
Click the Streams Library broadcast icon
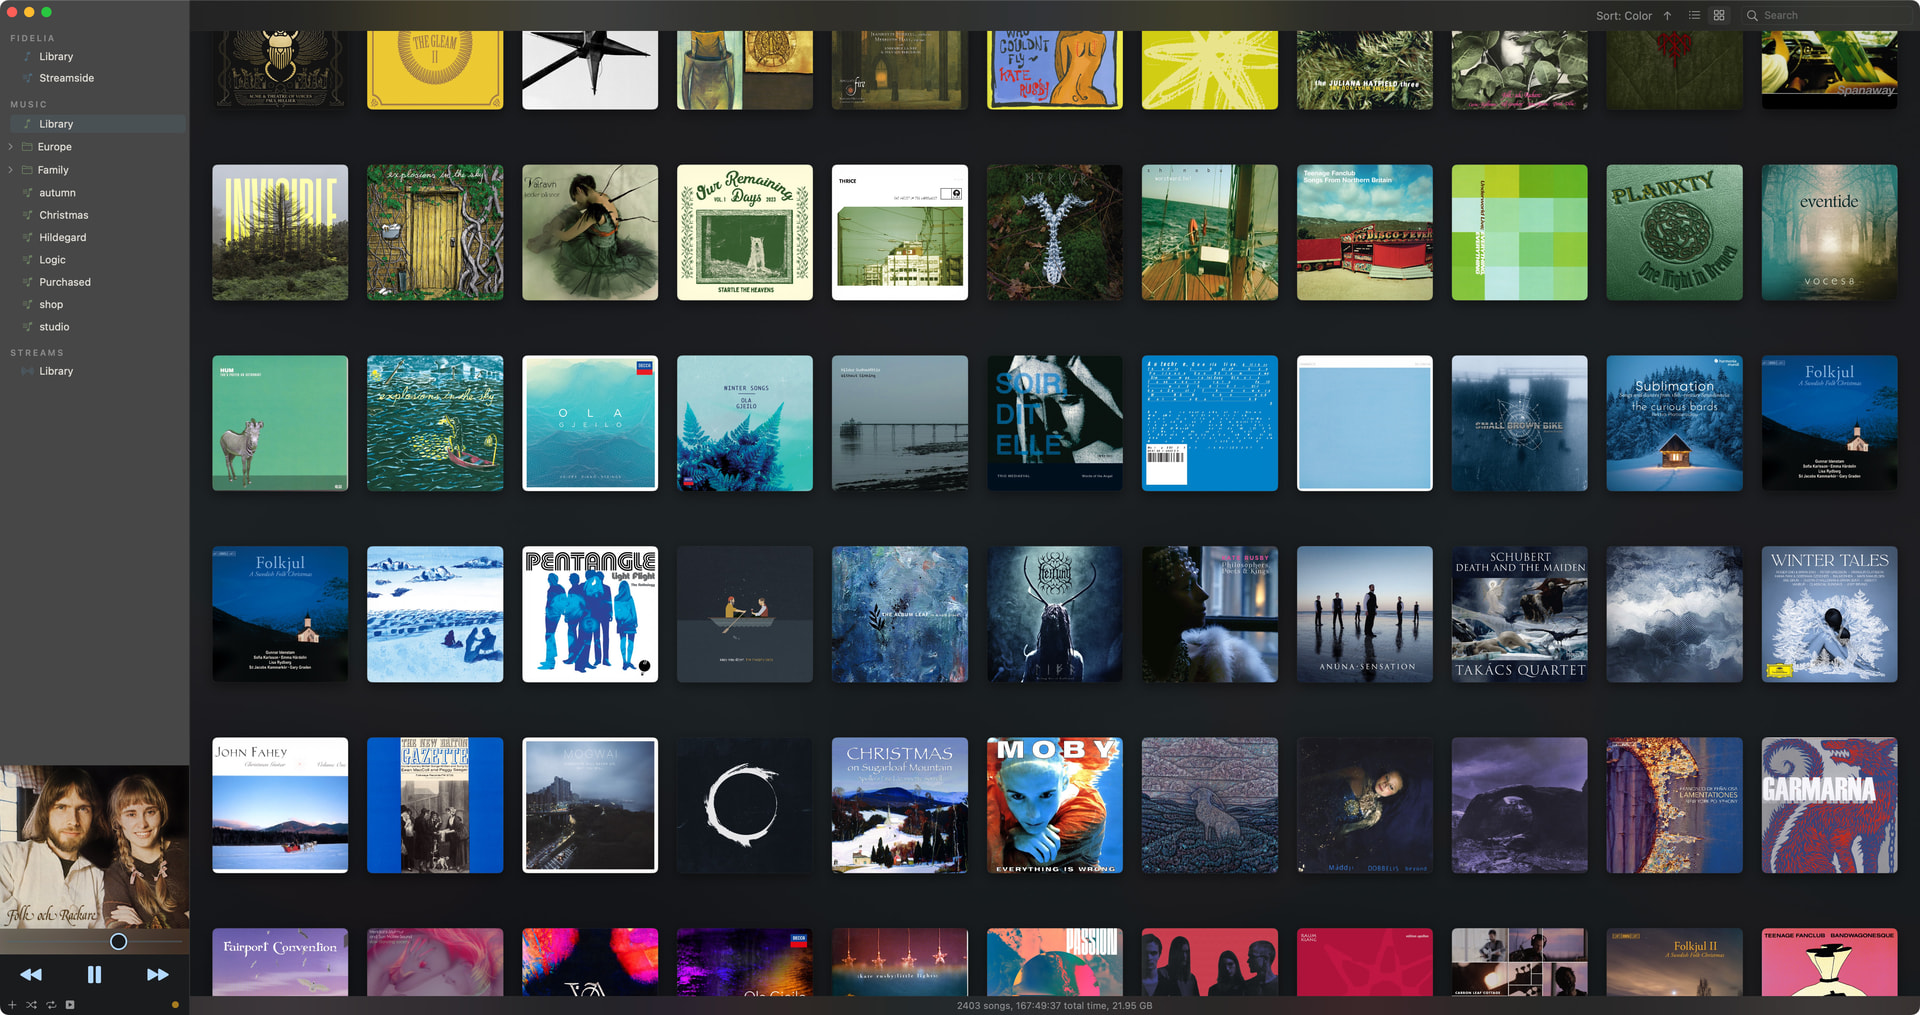(x=28, y=371)
